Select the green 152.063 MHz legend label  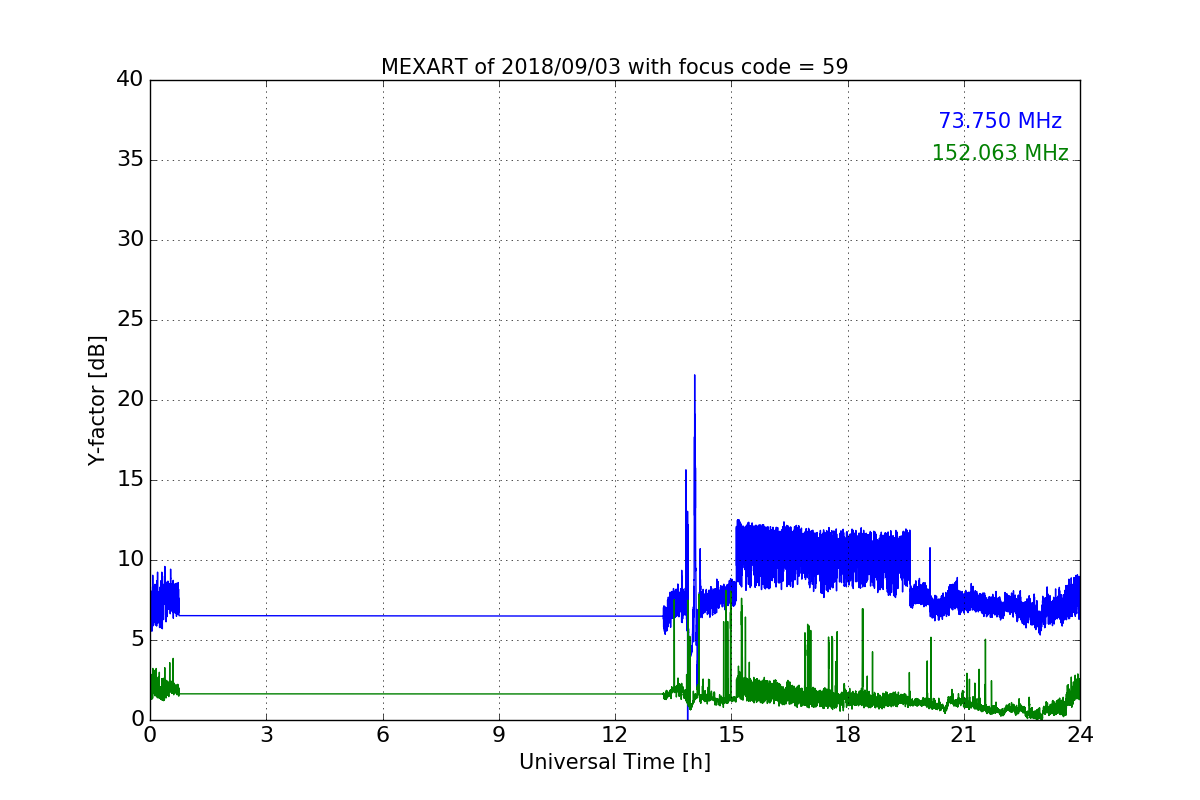(x=1000, y=153)
